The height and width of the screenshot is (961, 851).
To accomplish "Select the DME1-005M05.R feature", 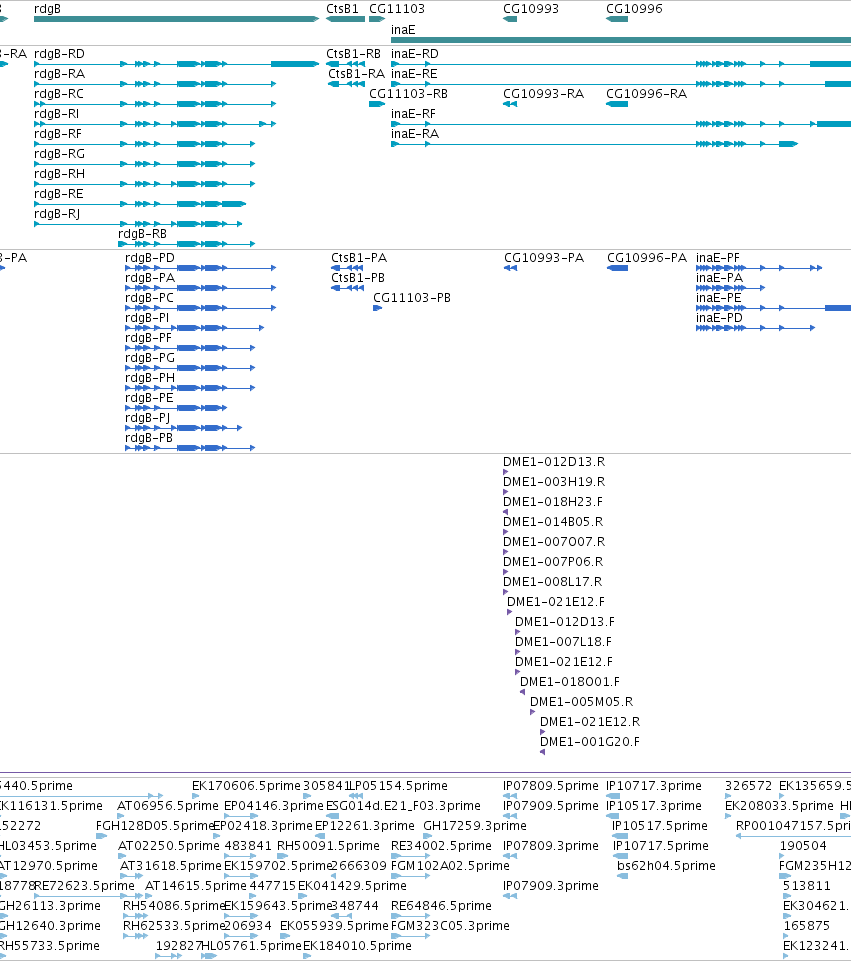I will (581, 702).
